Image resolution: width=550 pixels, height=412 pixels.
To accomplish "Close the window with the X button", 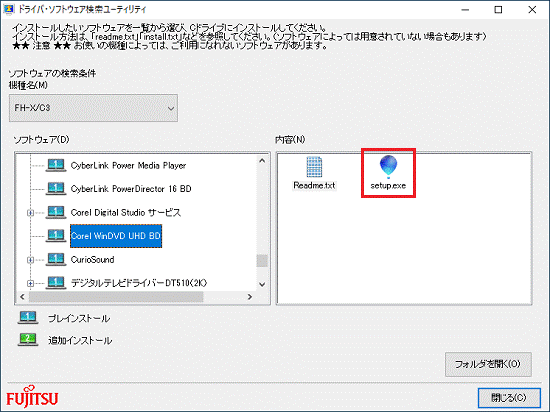I will coord(532,10).
